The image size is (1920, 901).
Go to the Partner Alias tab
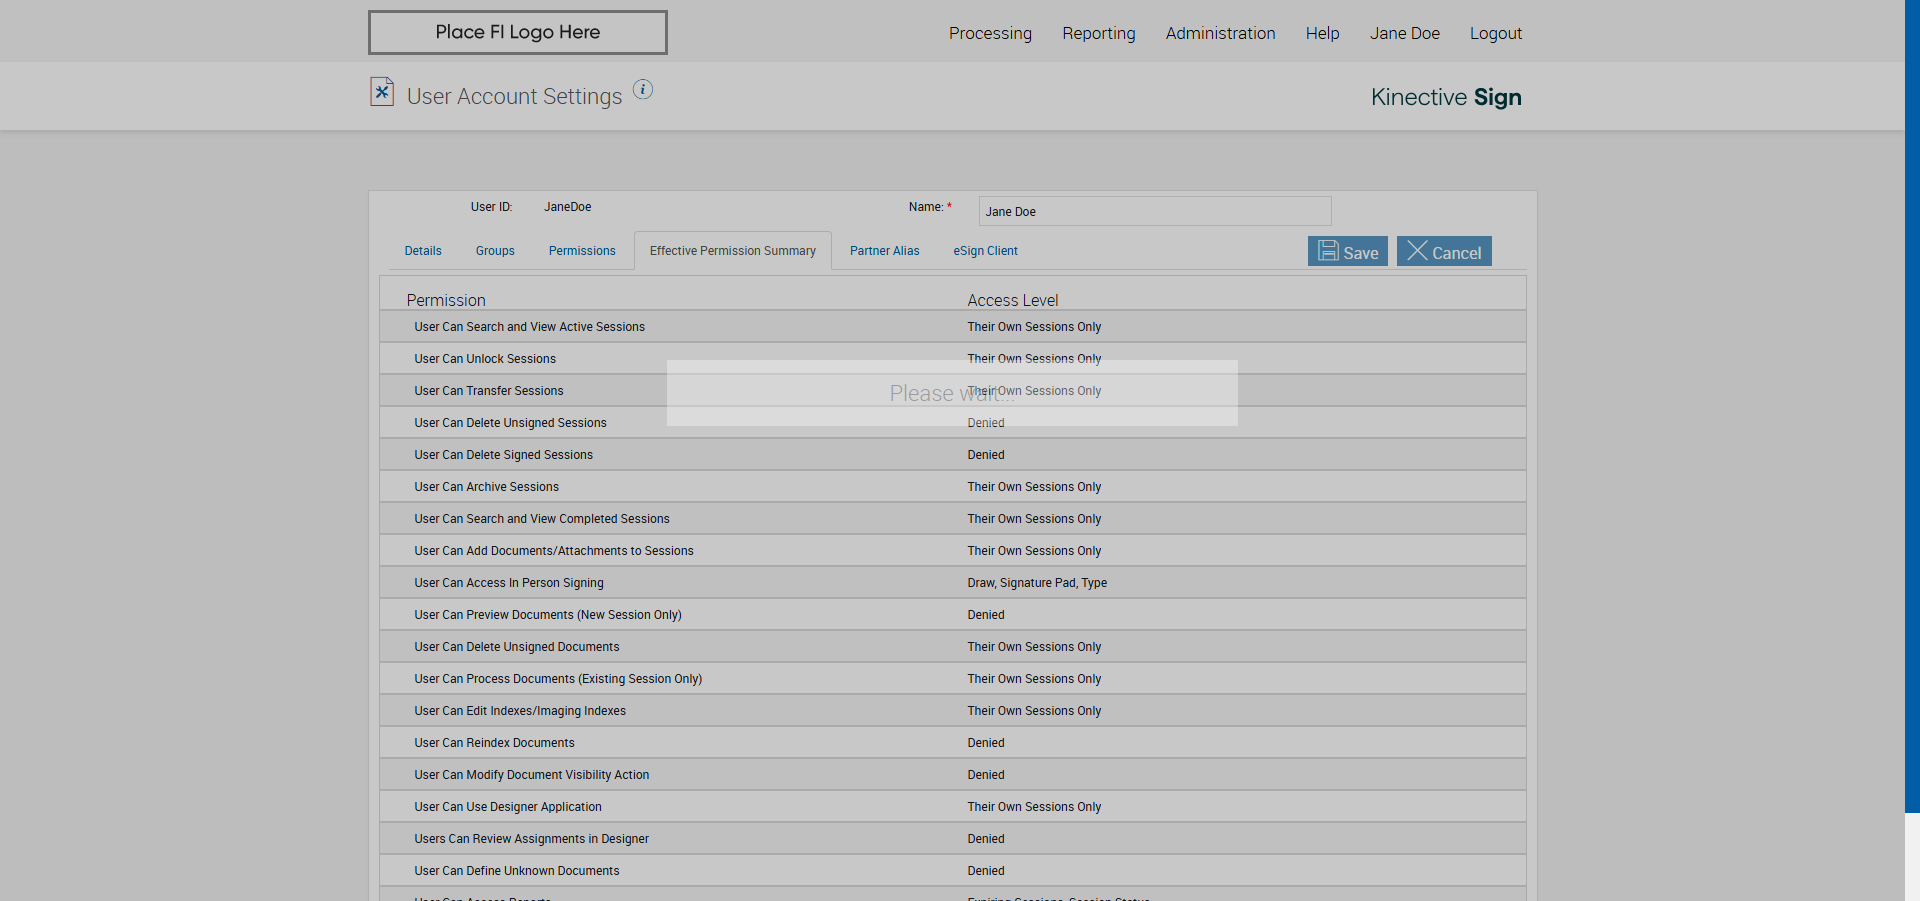click(884, 251)
